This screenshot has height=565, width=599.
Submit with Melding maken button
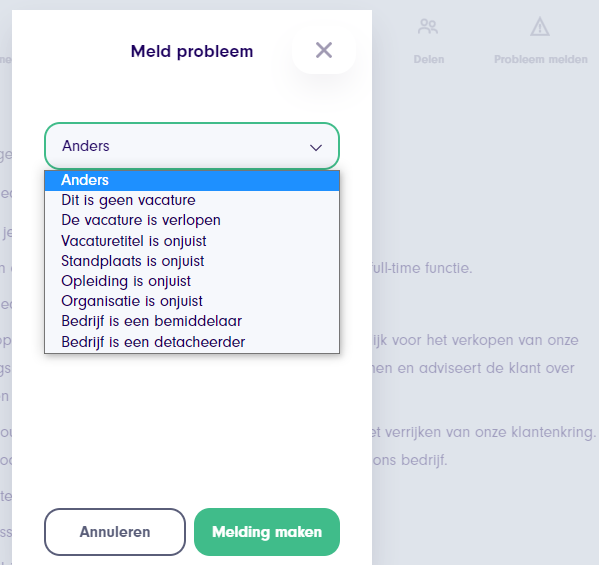point(267,532)
